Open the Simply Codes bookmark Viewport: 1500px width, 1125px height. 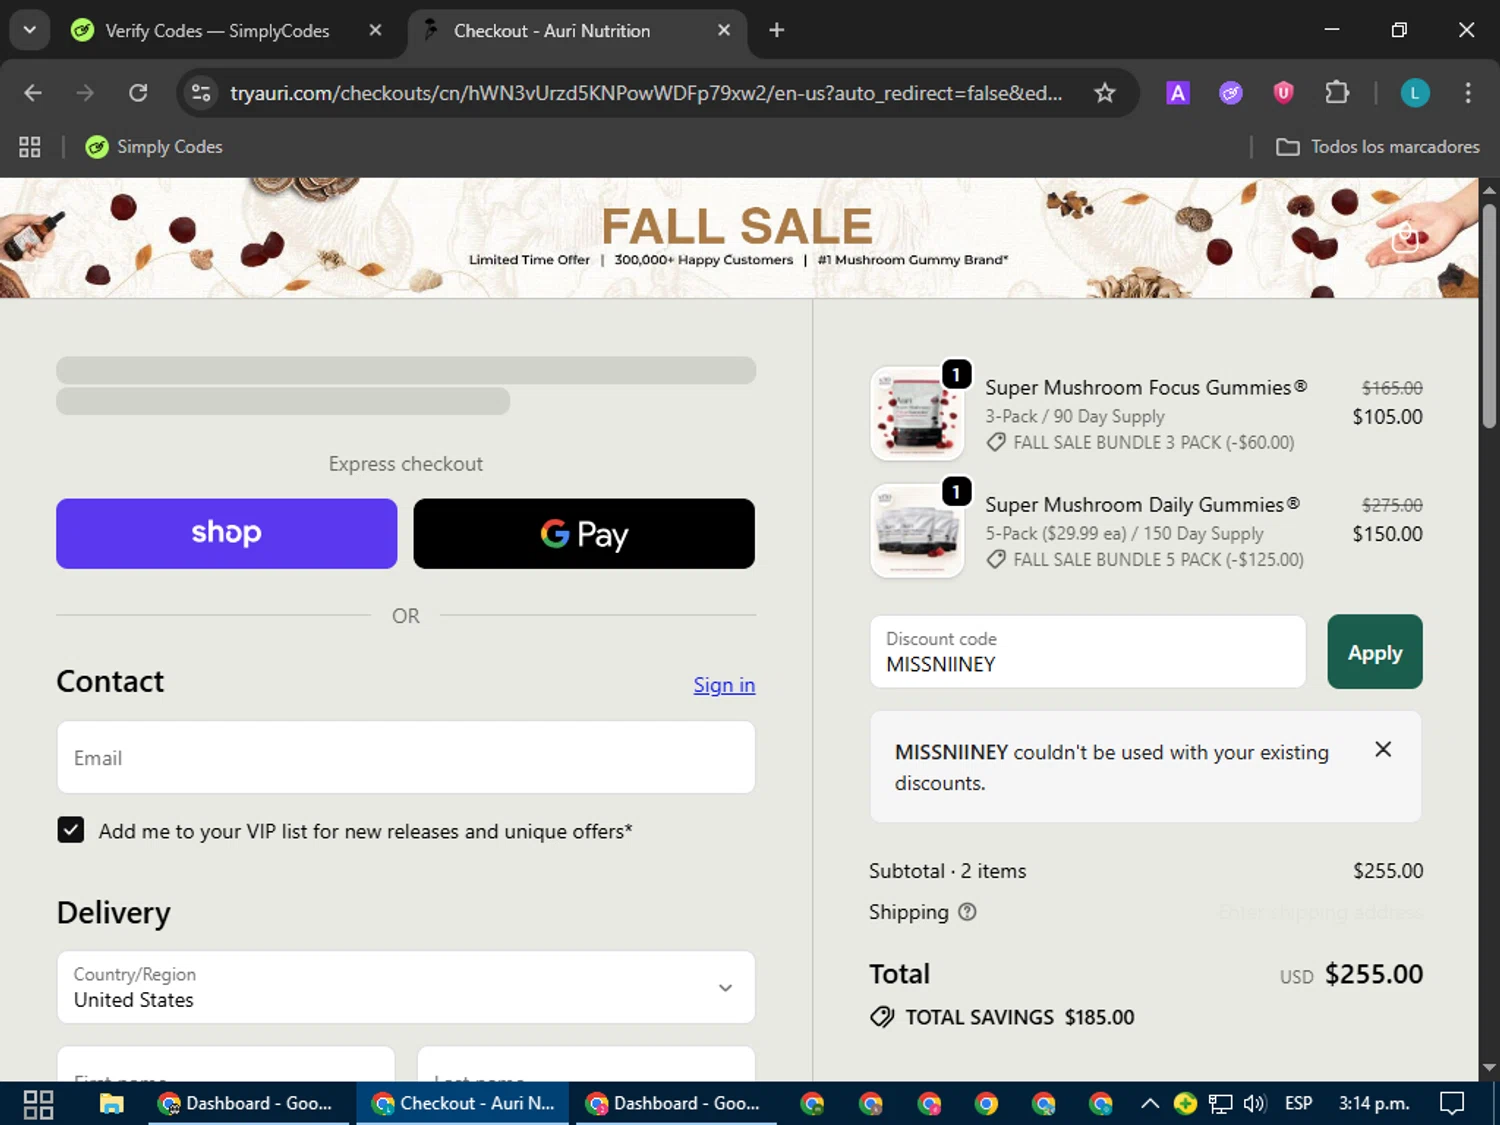click(154, 147)
